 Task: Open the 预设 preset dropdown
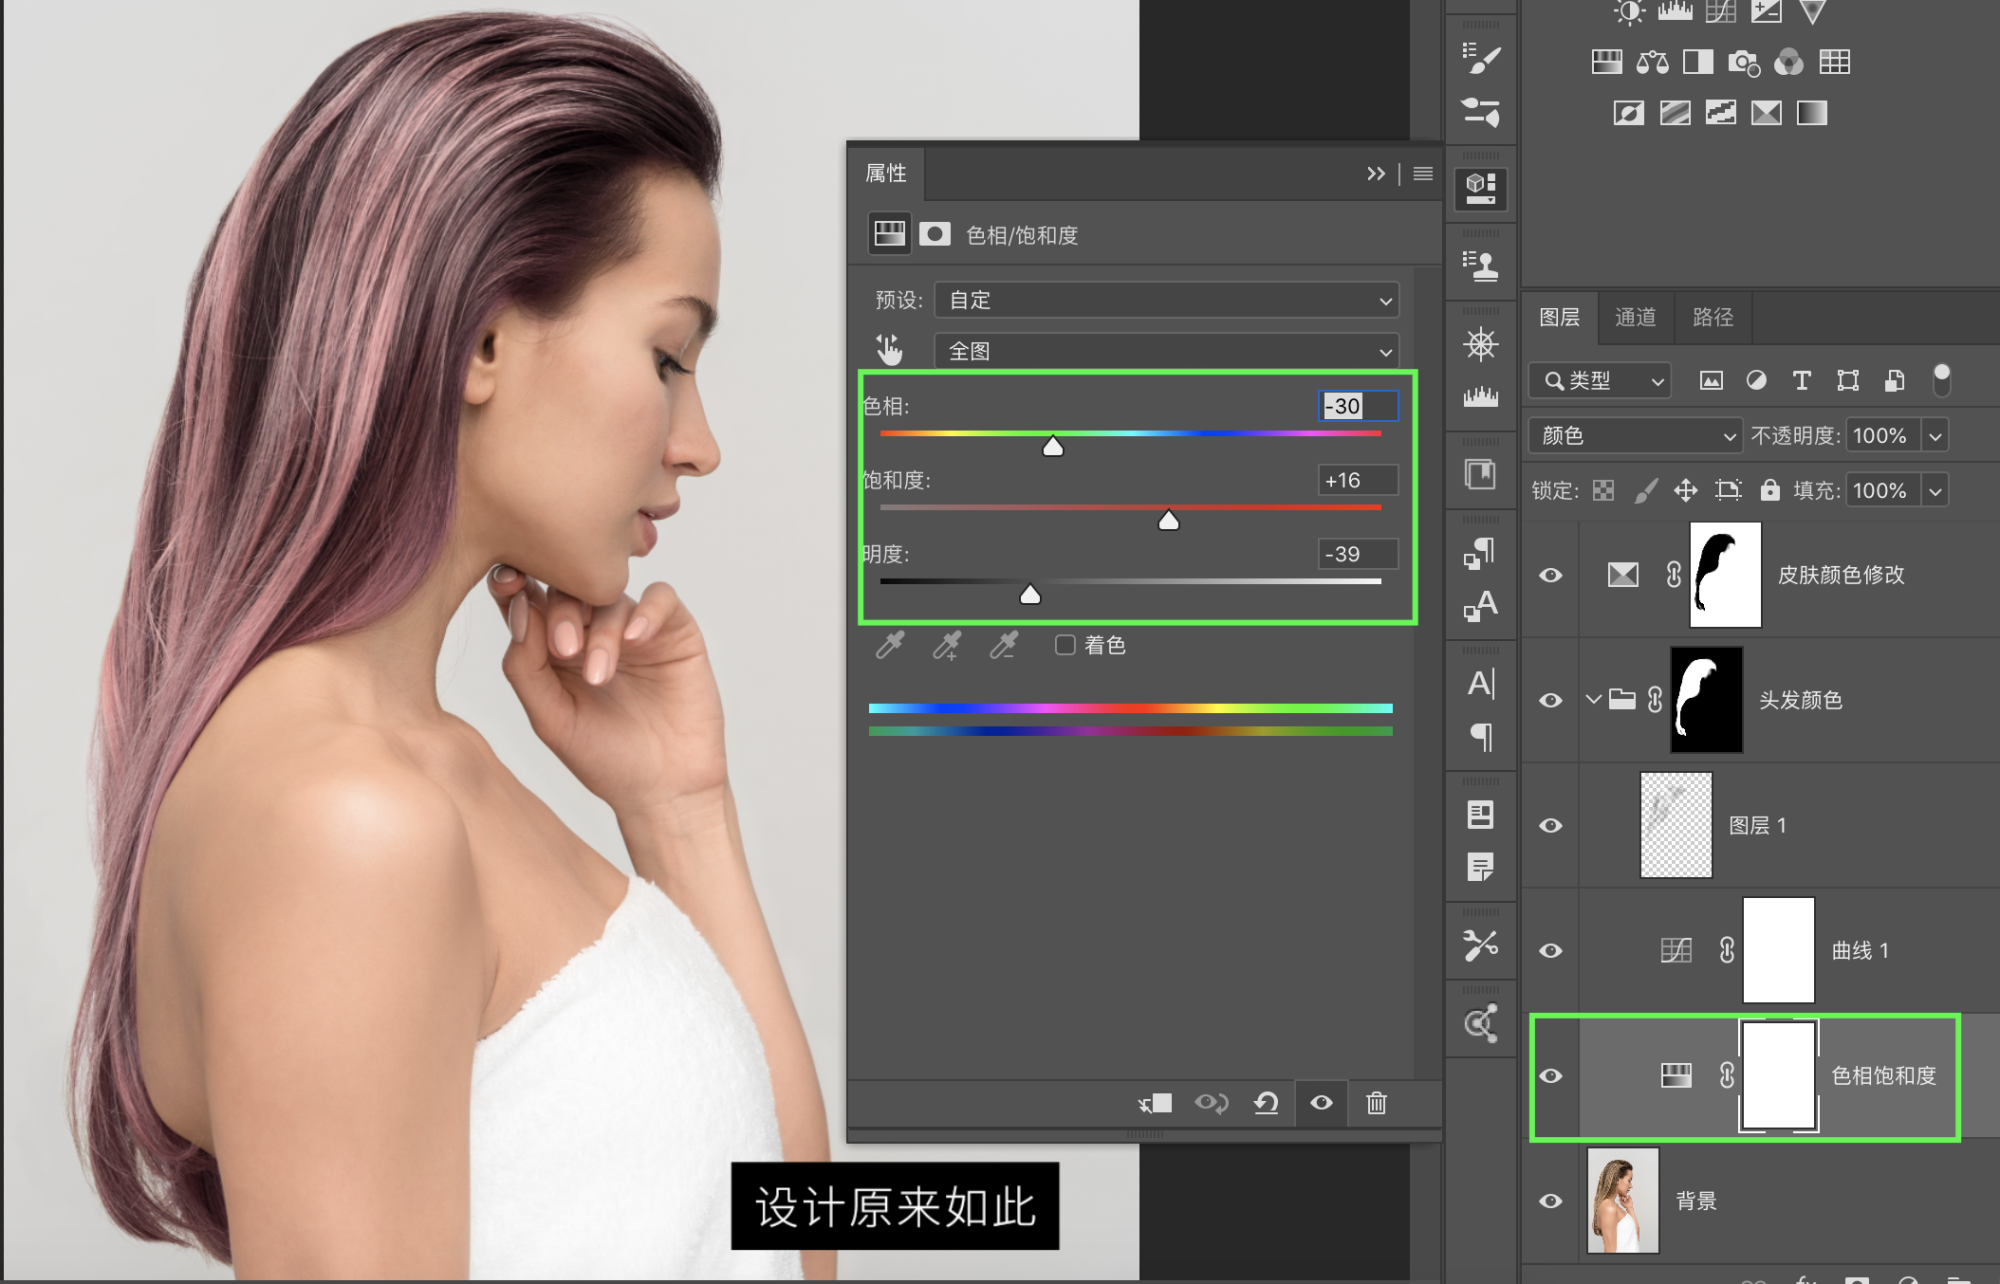pos(1166,300)
